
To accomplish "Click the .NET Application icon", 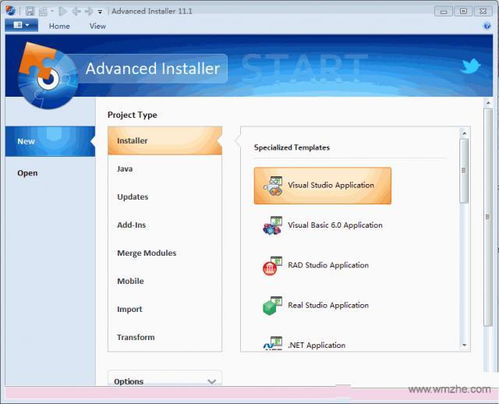I will pos(273,343).
